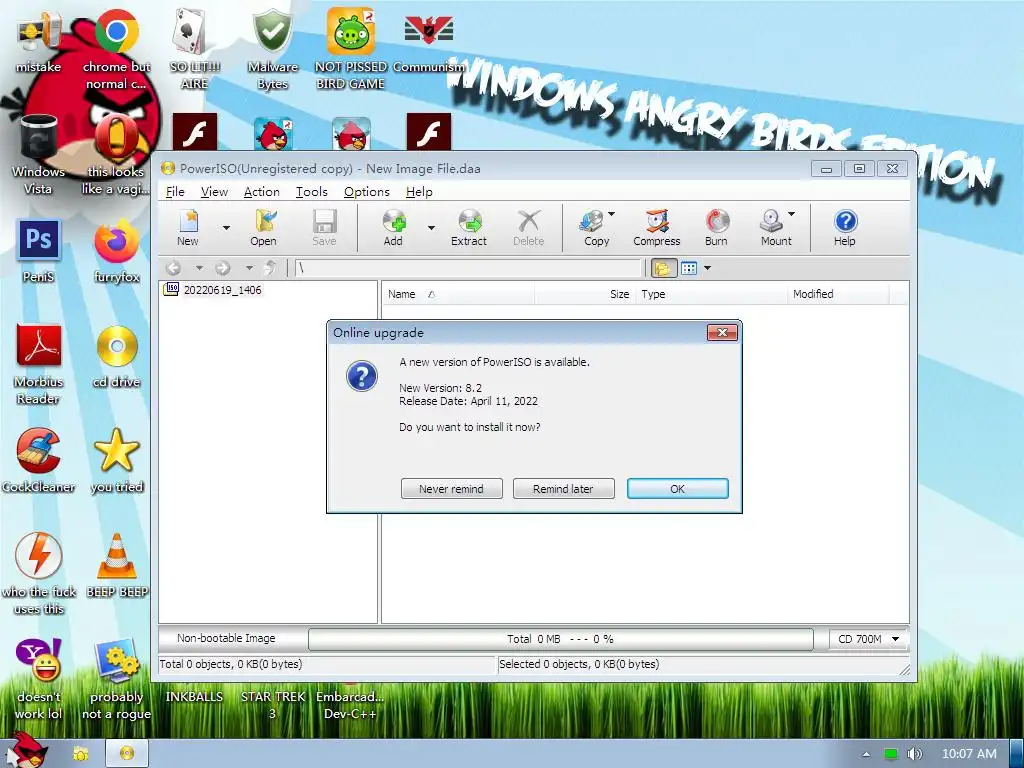Click the view style grid icon

pyautogui.click(x=689, y=268)
